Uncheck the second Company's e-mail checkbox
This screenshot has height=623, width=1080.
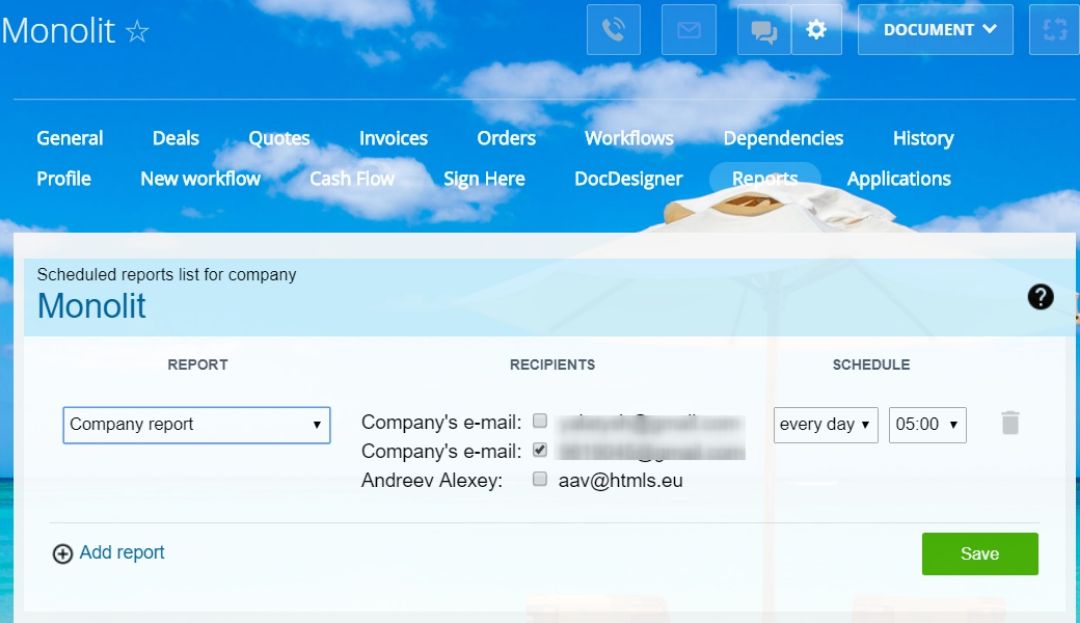tap(540, 450)
